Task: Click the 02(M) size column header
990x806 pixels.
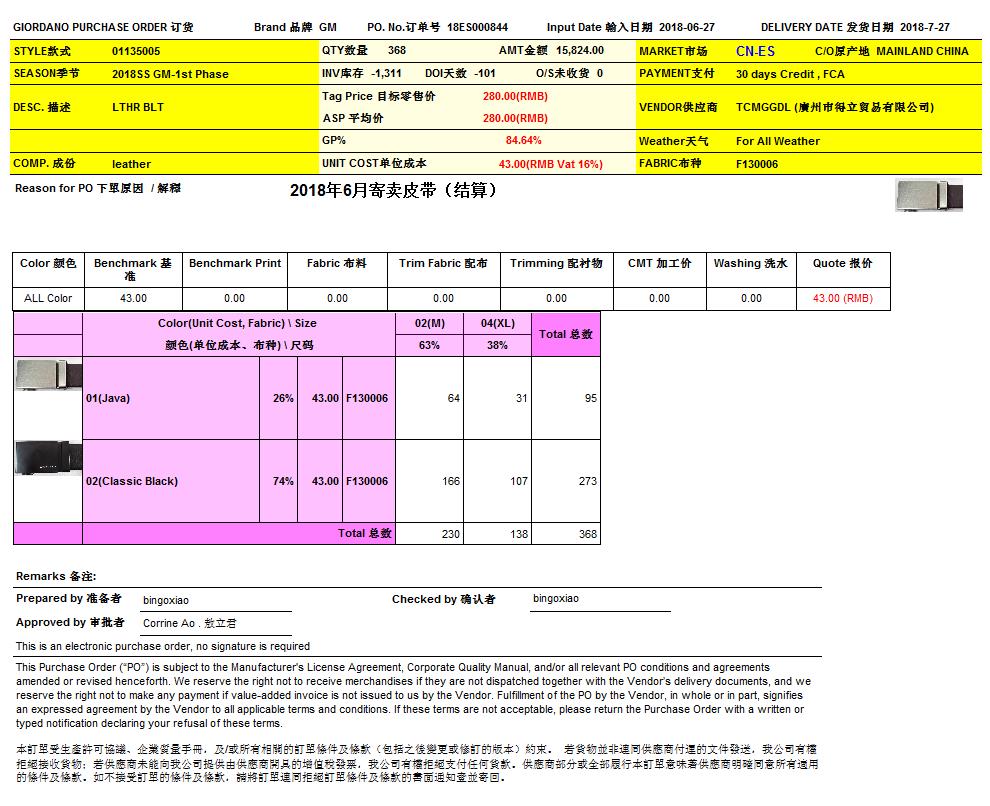Action: tap(429, 324)
